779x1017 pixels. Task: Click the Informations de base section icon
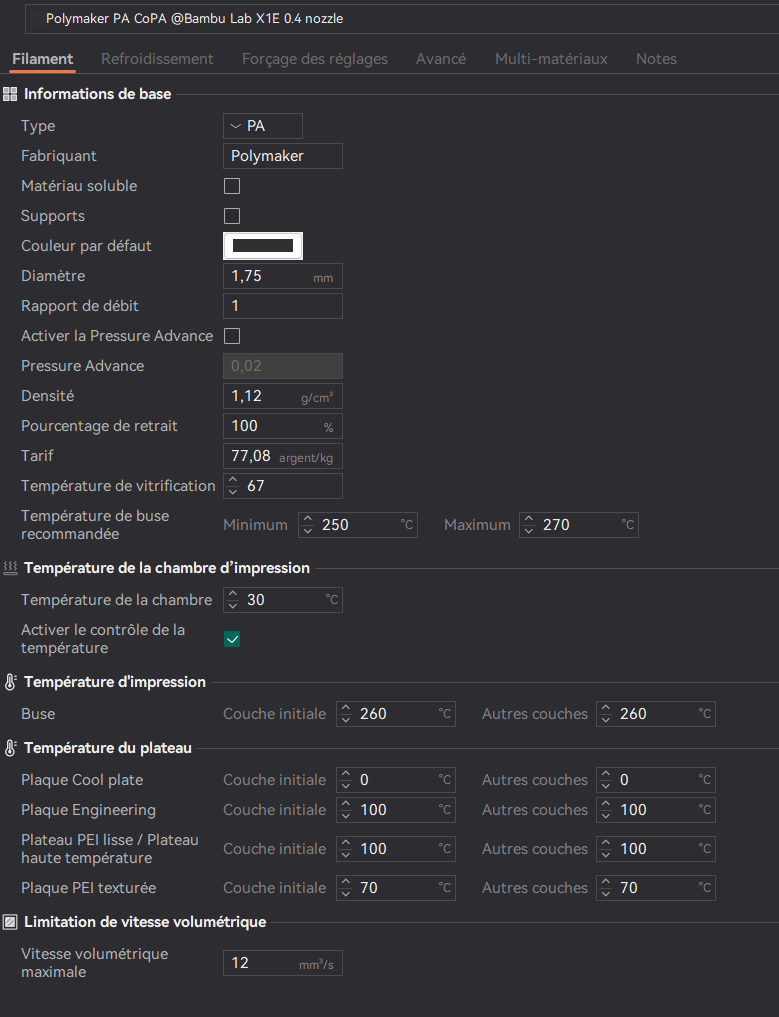click(10, 94)
